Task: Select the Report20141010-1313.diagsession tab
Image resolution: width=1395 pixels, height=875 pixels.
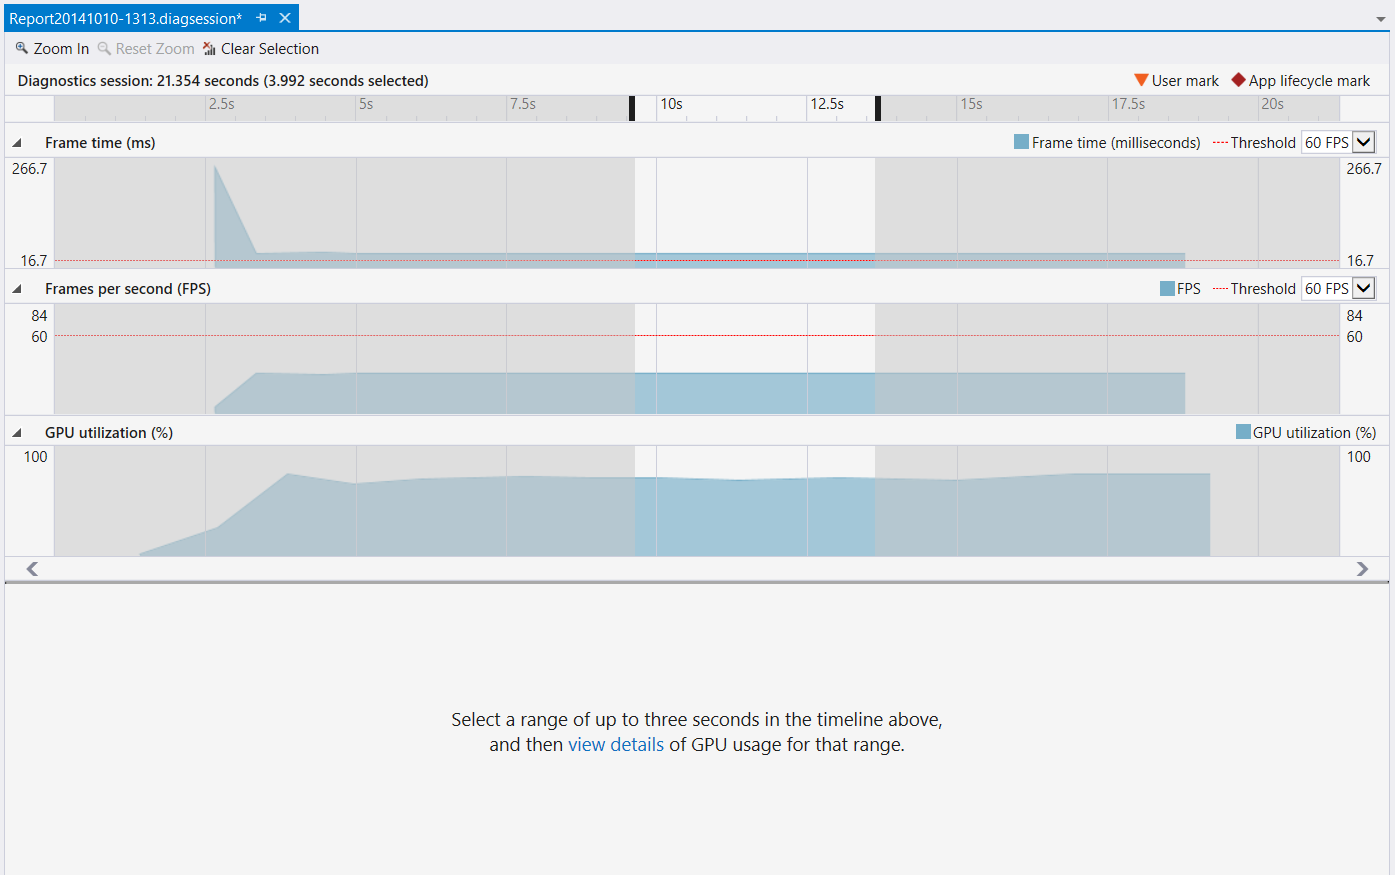Action: click(125, 18)
